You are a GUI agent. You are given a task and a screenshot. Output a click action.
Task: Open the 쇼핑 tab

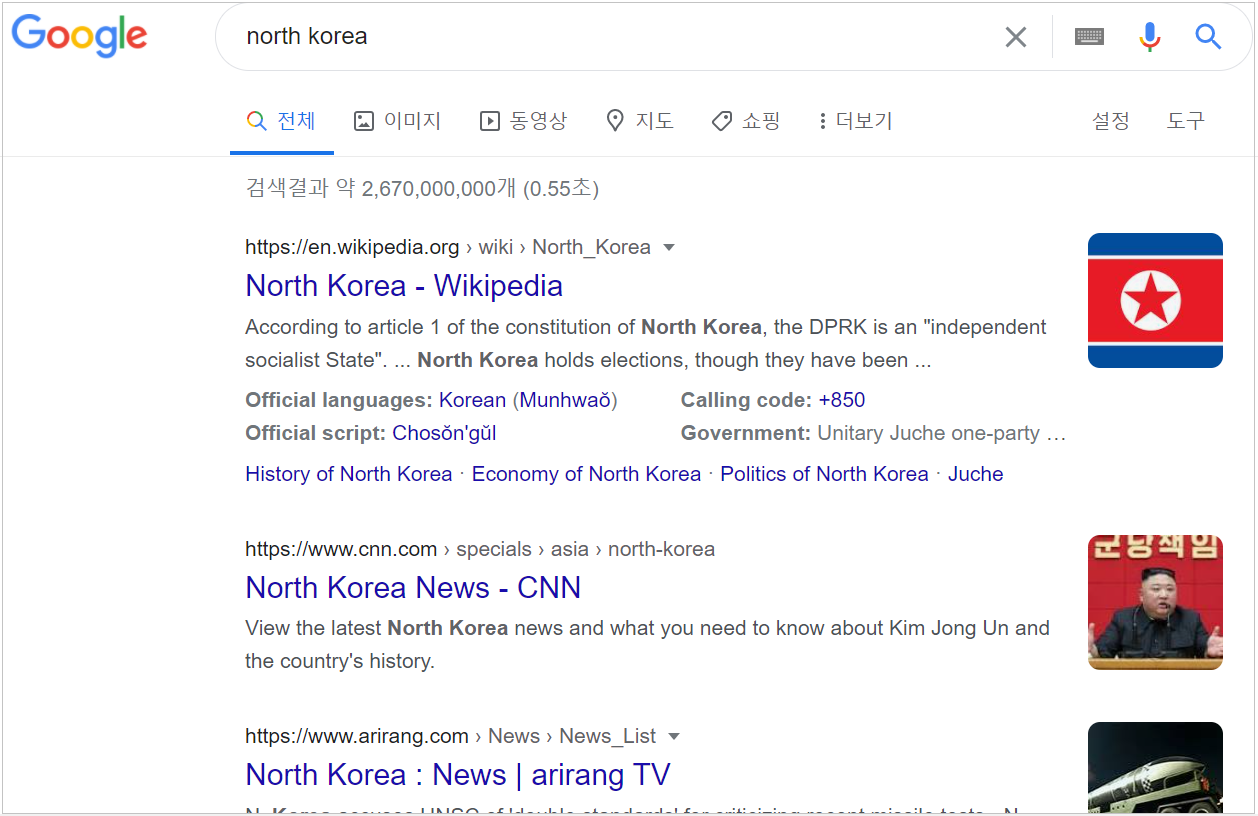pyautogui.click(x=745, y=121)
